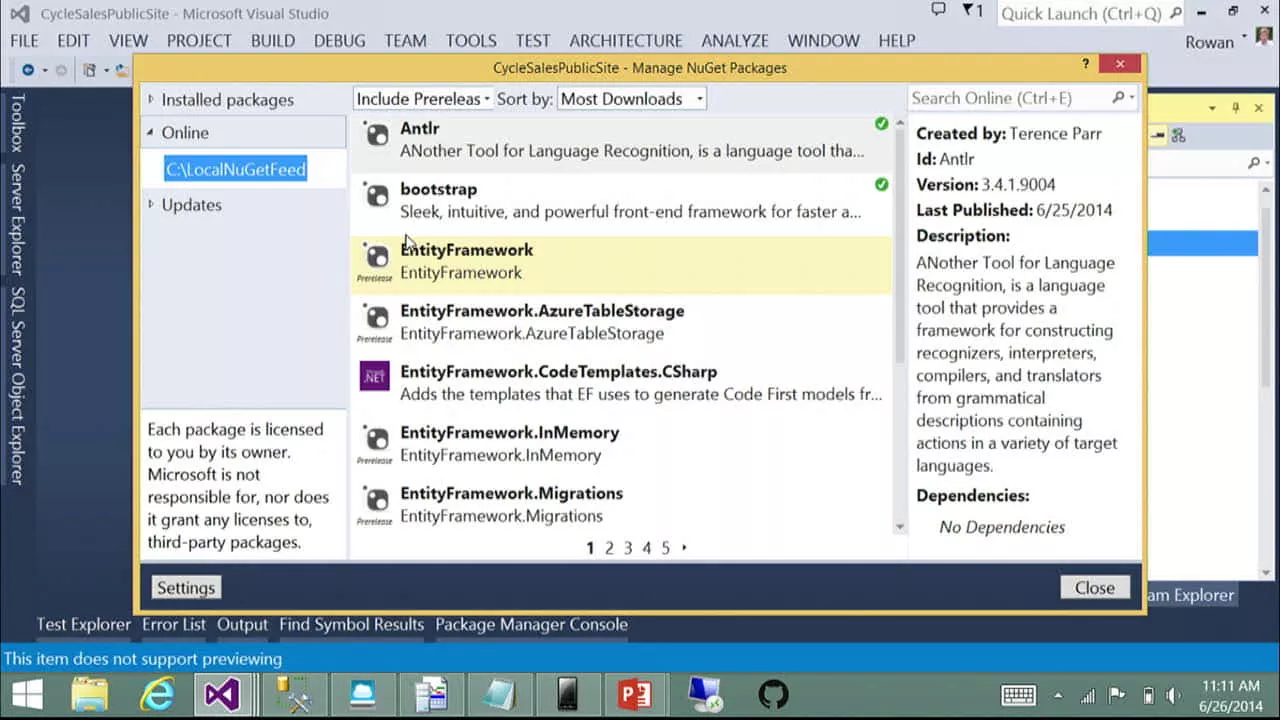Open the Visual Studio feedback speech bubble
The width and height of the screenshot is (1280, 720).
[938, 10]
